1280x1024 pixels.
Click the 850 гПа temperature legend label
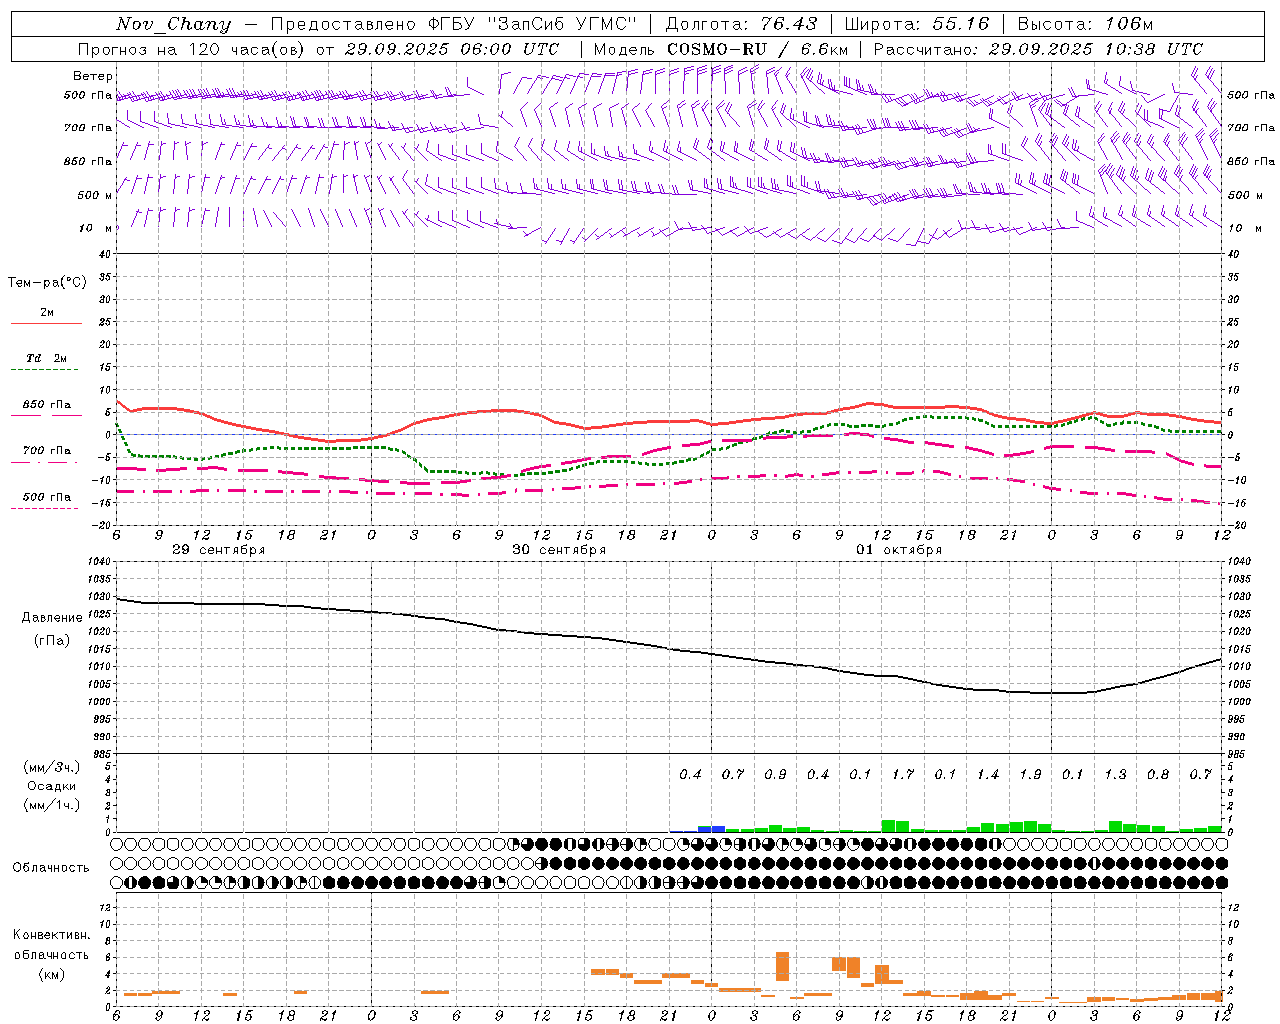click(47, 405)
